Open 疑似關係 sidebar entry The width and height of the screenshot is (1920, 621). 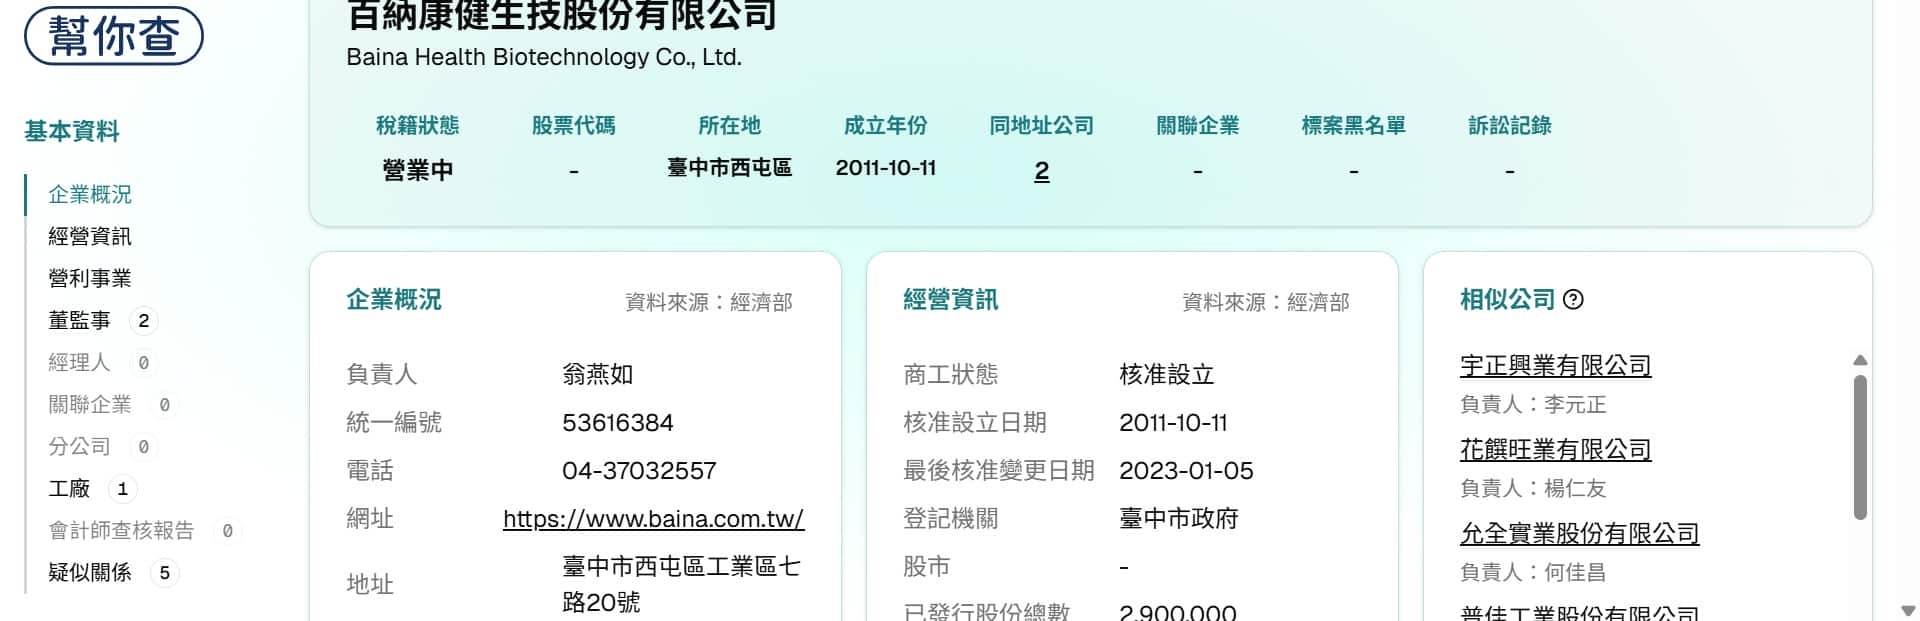tap(90, 572)
